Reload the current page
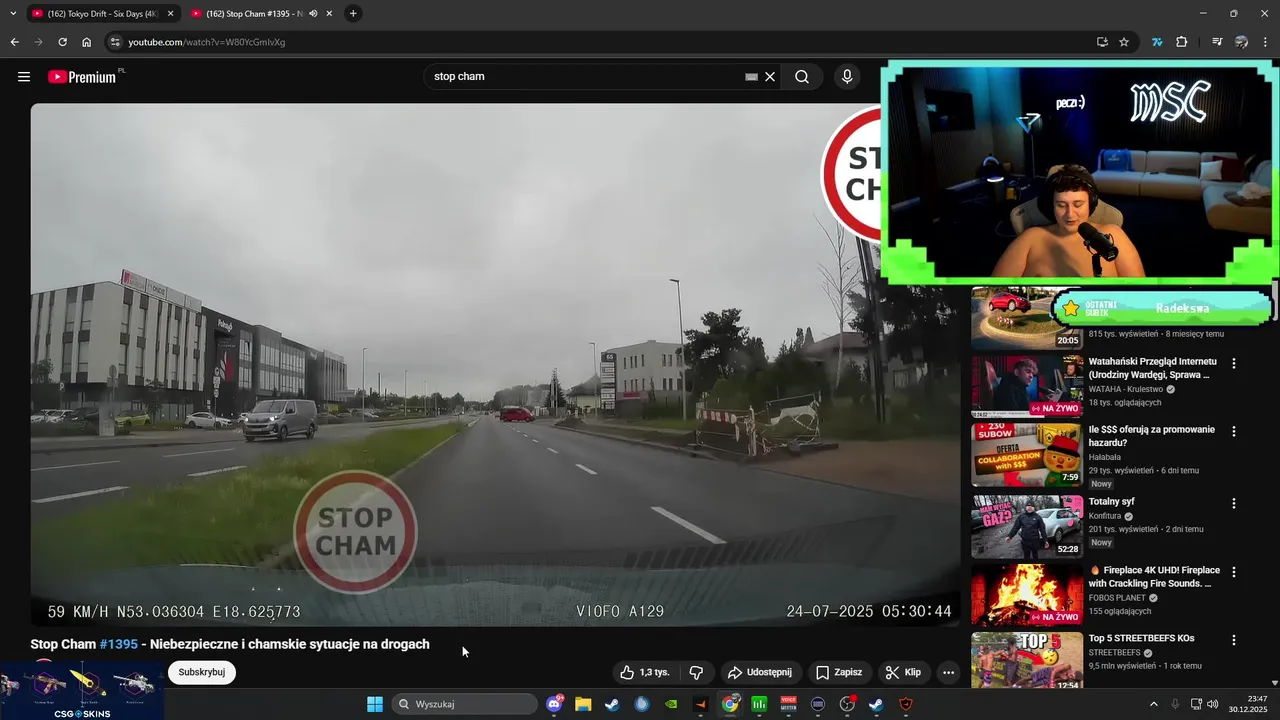1280x720 pixels. [62, 42]
